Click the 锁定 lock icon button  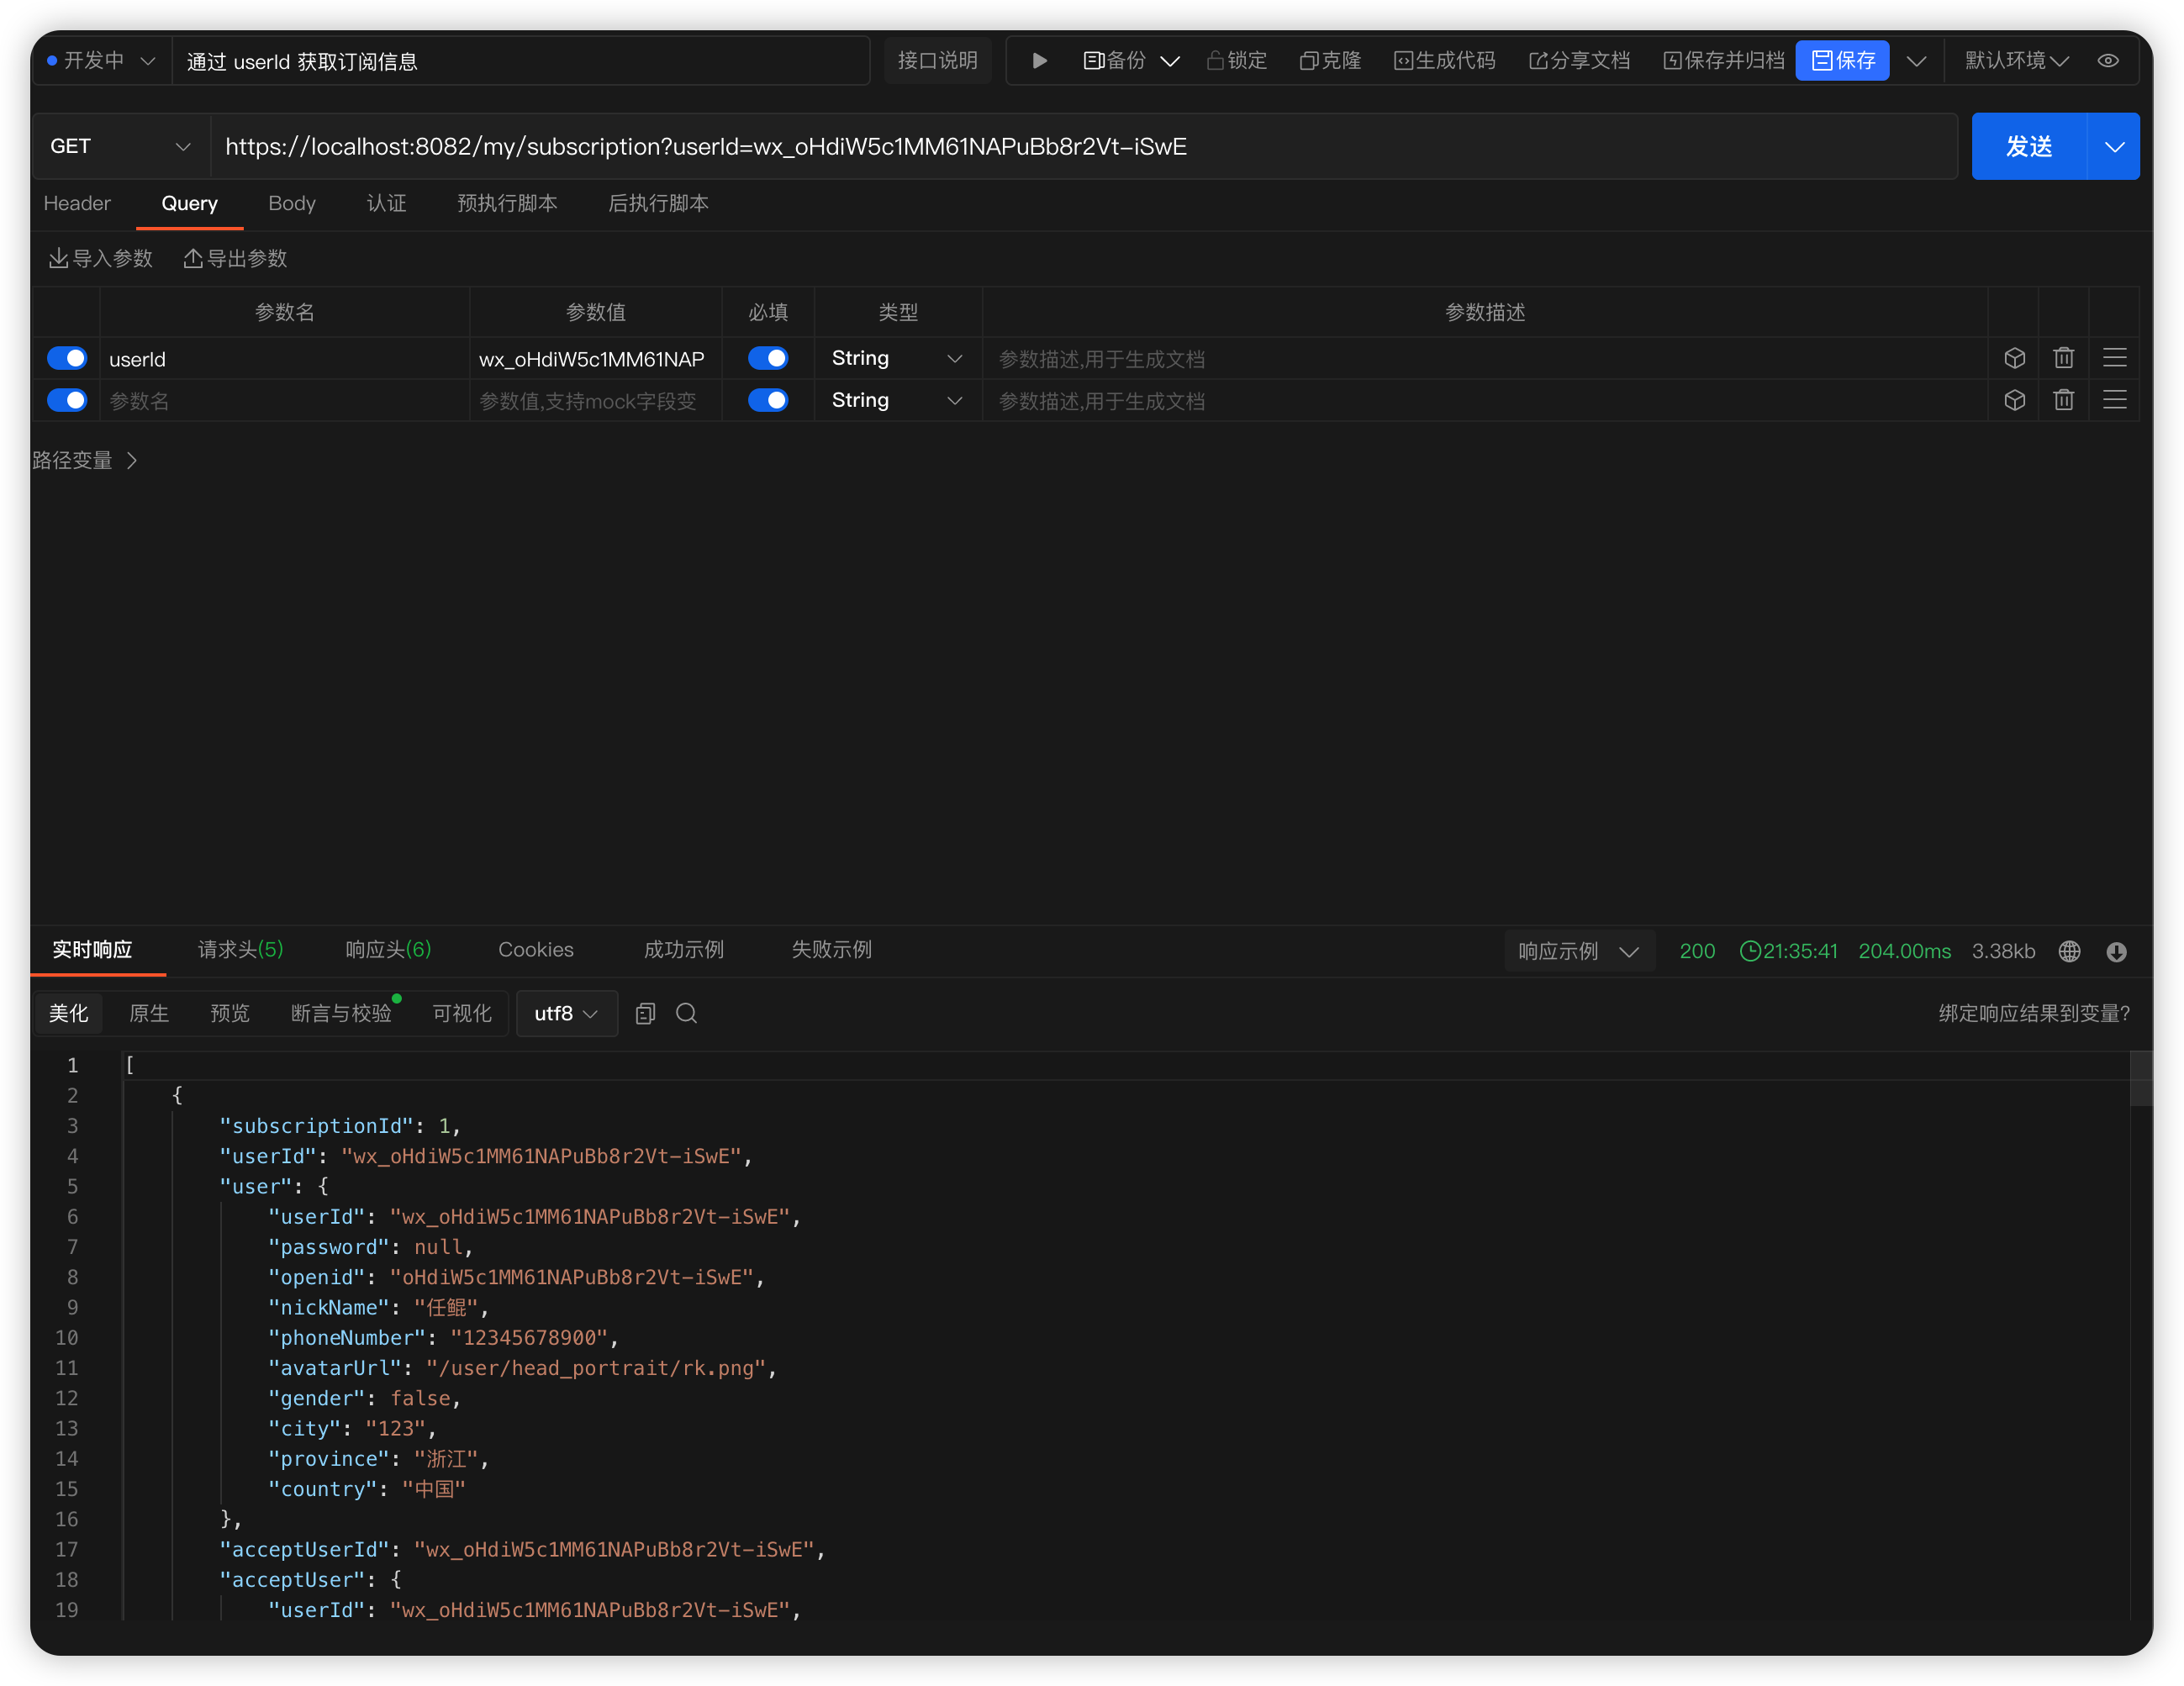pos(1237,61)
